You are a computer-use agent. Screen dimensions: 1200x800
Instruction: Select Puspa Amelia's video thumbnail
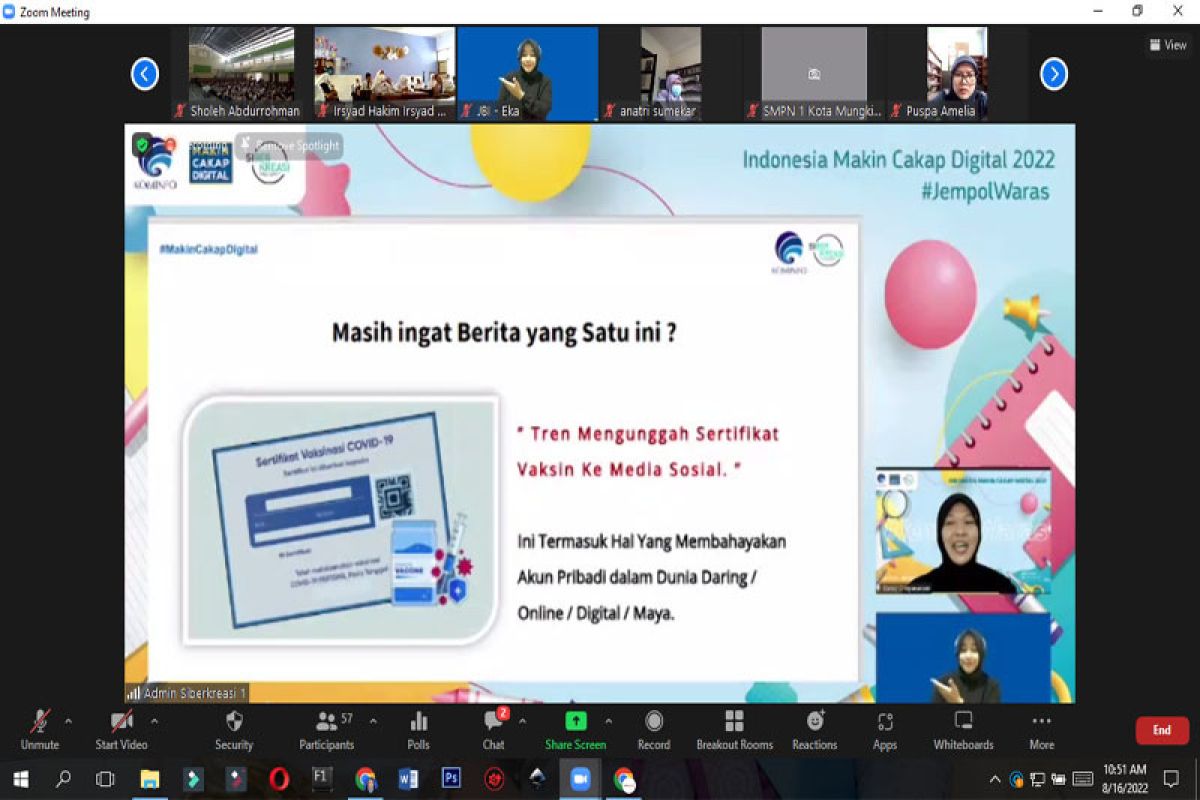coord(957,72)
